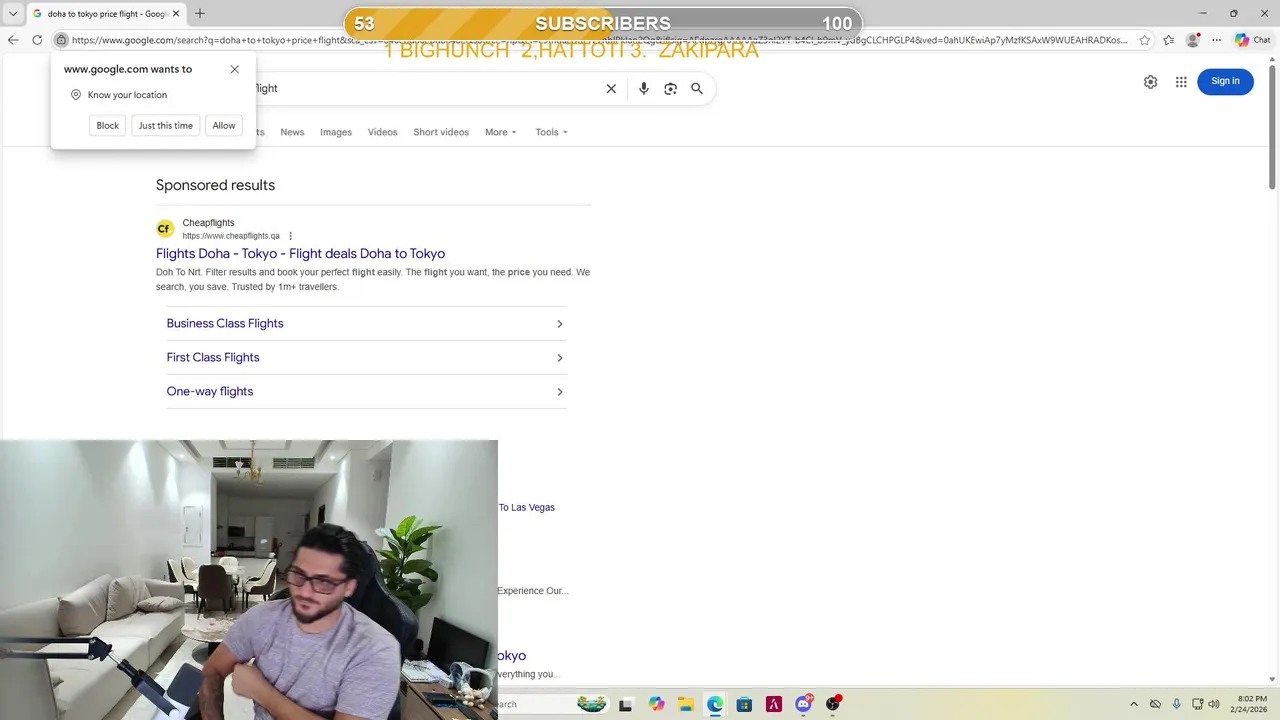Open a new browser tab

click(x=200, y=14)
